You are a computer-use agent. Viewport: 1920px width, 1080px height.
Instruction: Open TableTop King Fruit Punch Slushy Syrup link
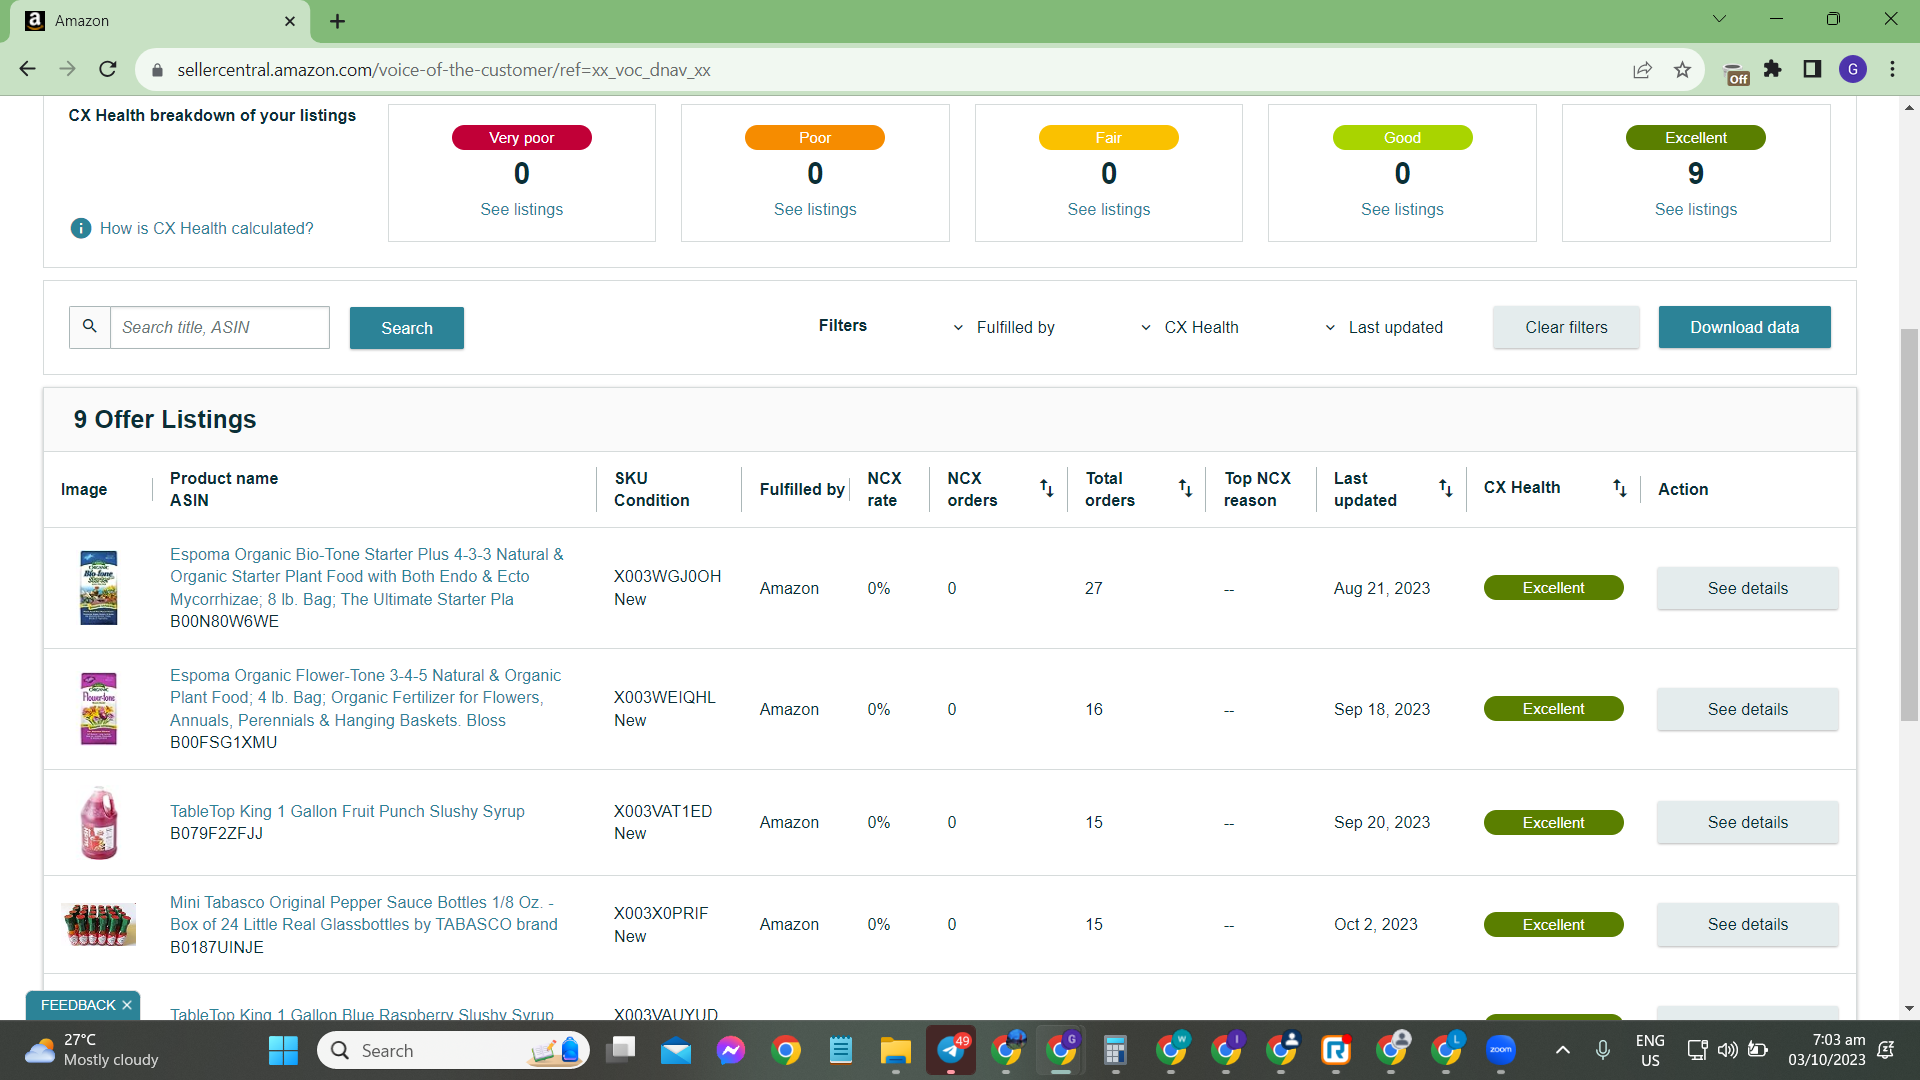(x=347, y=811)
